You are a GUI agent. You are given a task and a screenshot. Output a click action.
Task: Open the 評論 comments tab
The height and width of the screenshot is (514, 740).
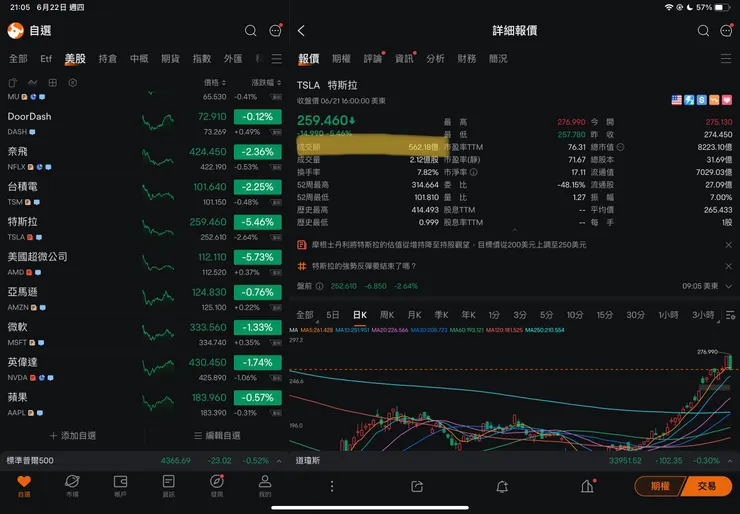(373, 59)
